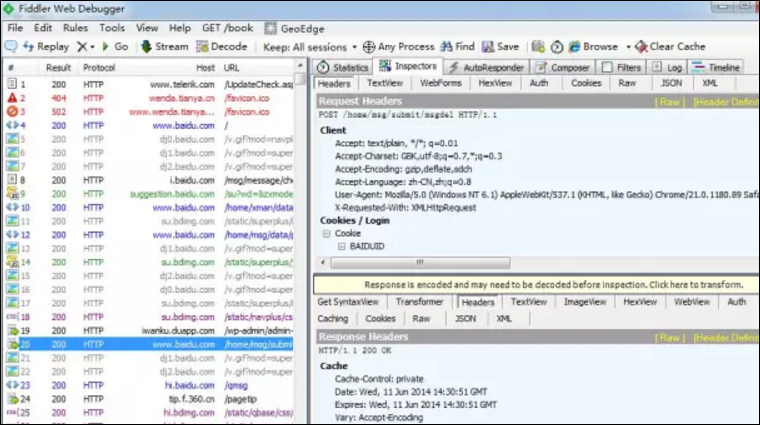Open request inspector Cookies tab
Image resolution: width=760 pixels, height=425 pixels.
coord(586,83)
